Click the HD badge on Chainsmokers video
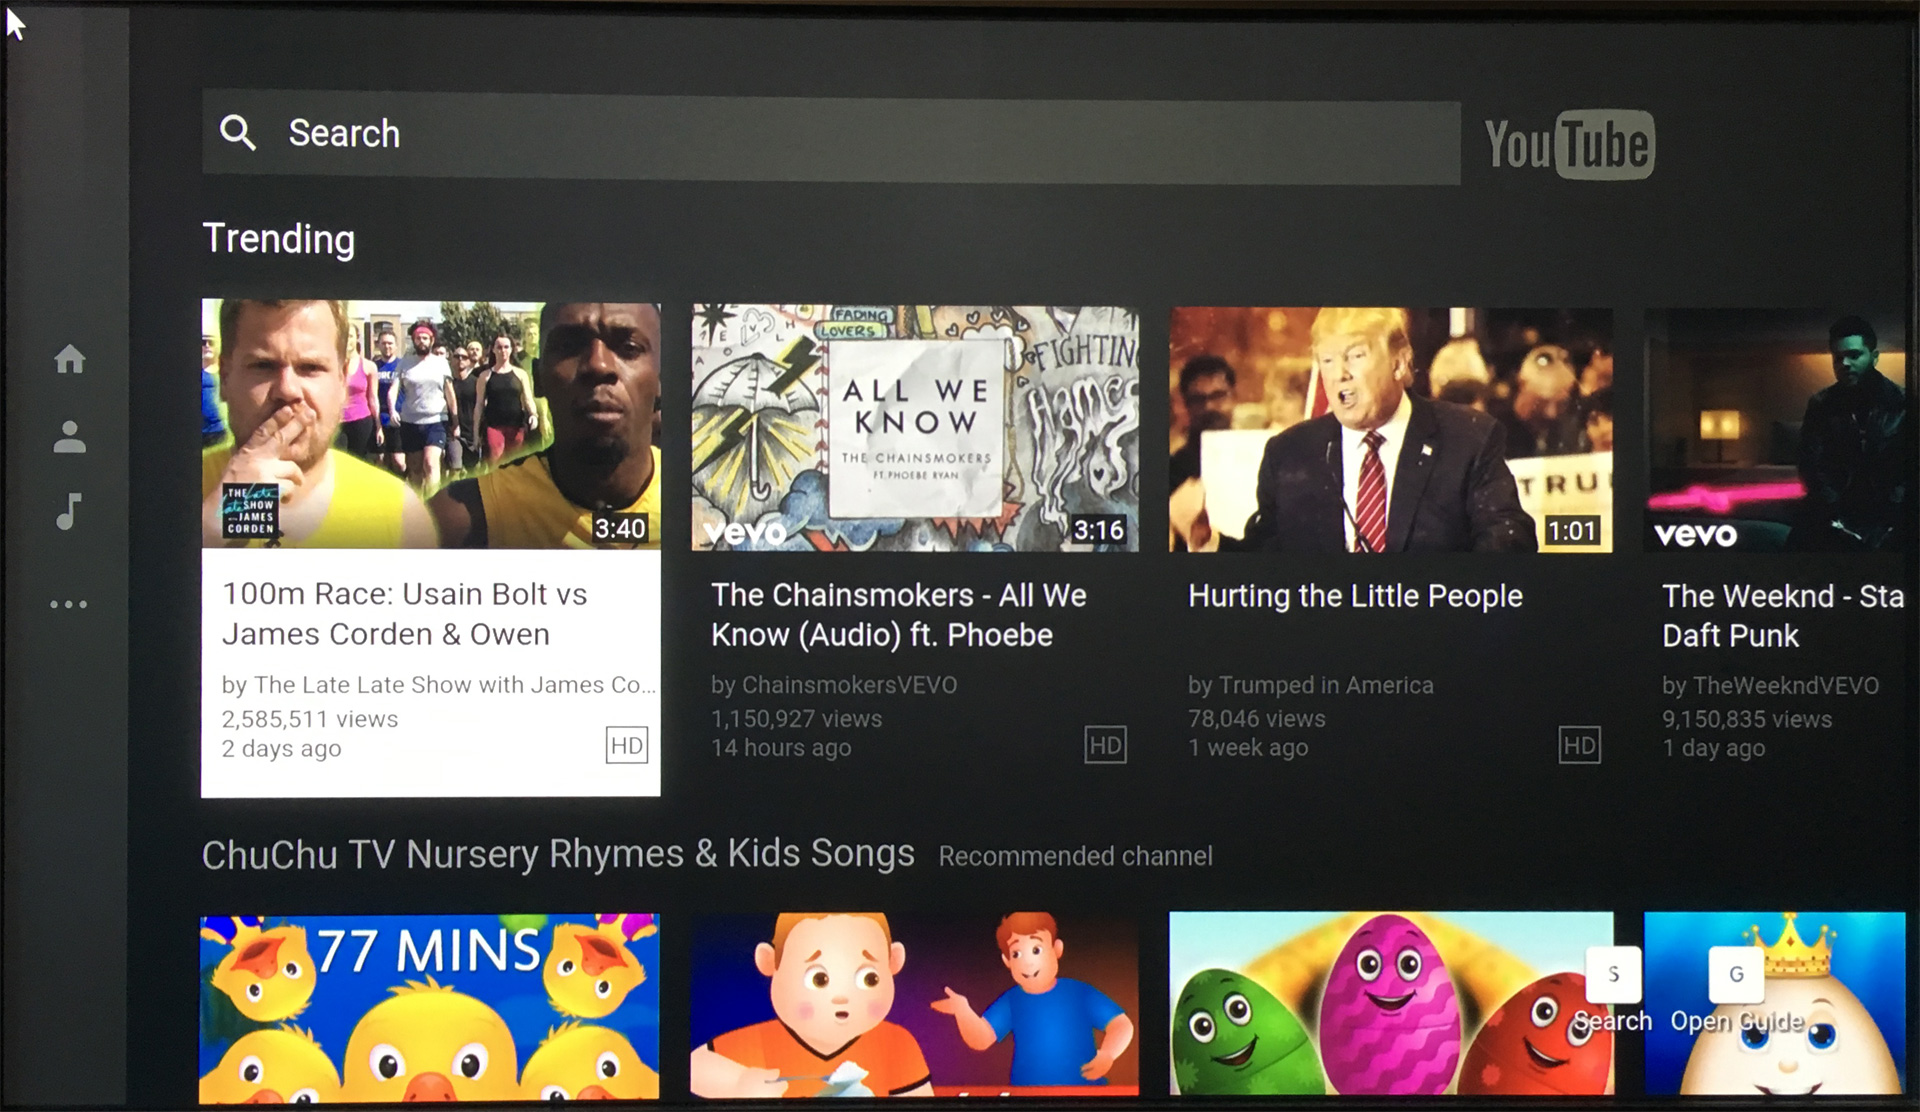This screenshot has width=1920, height=1112. pos(1105,745)
